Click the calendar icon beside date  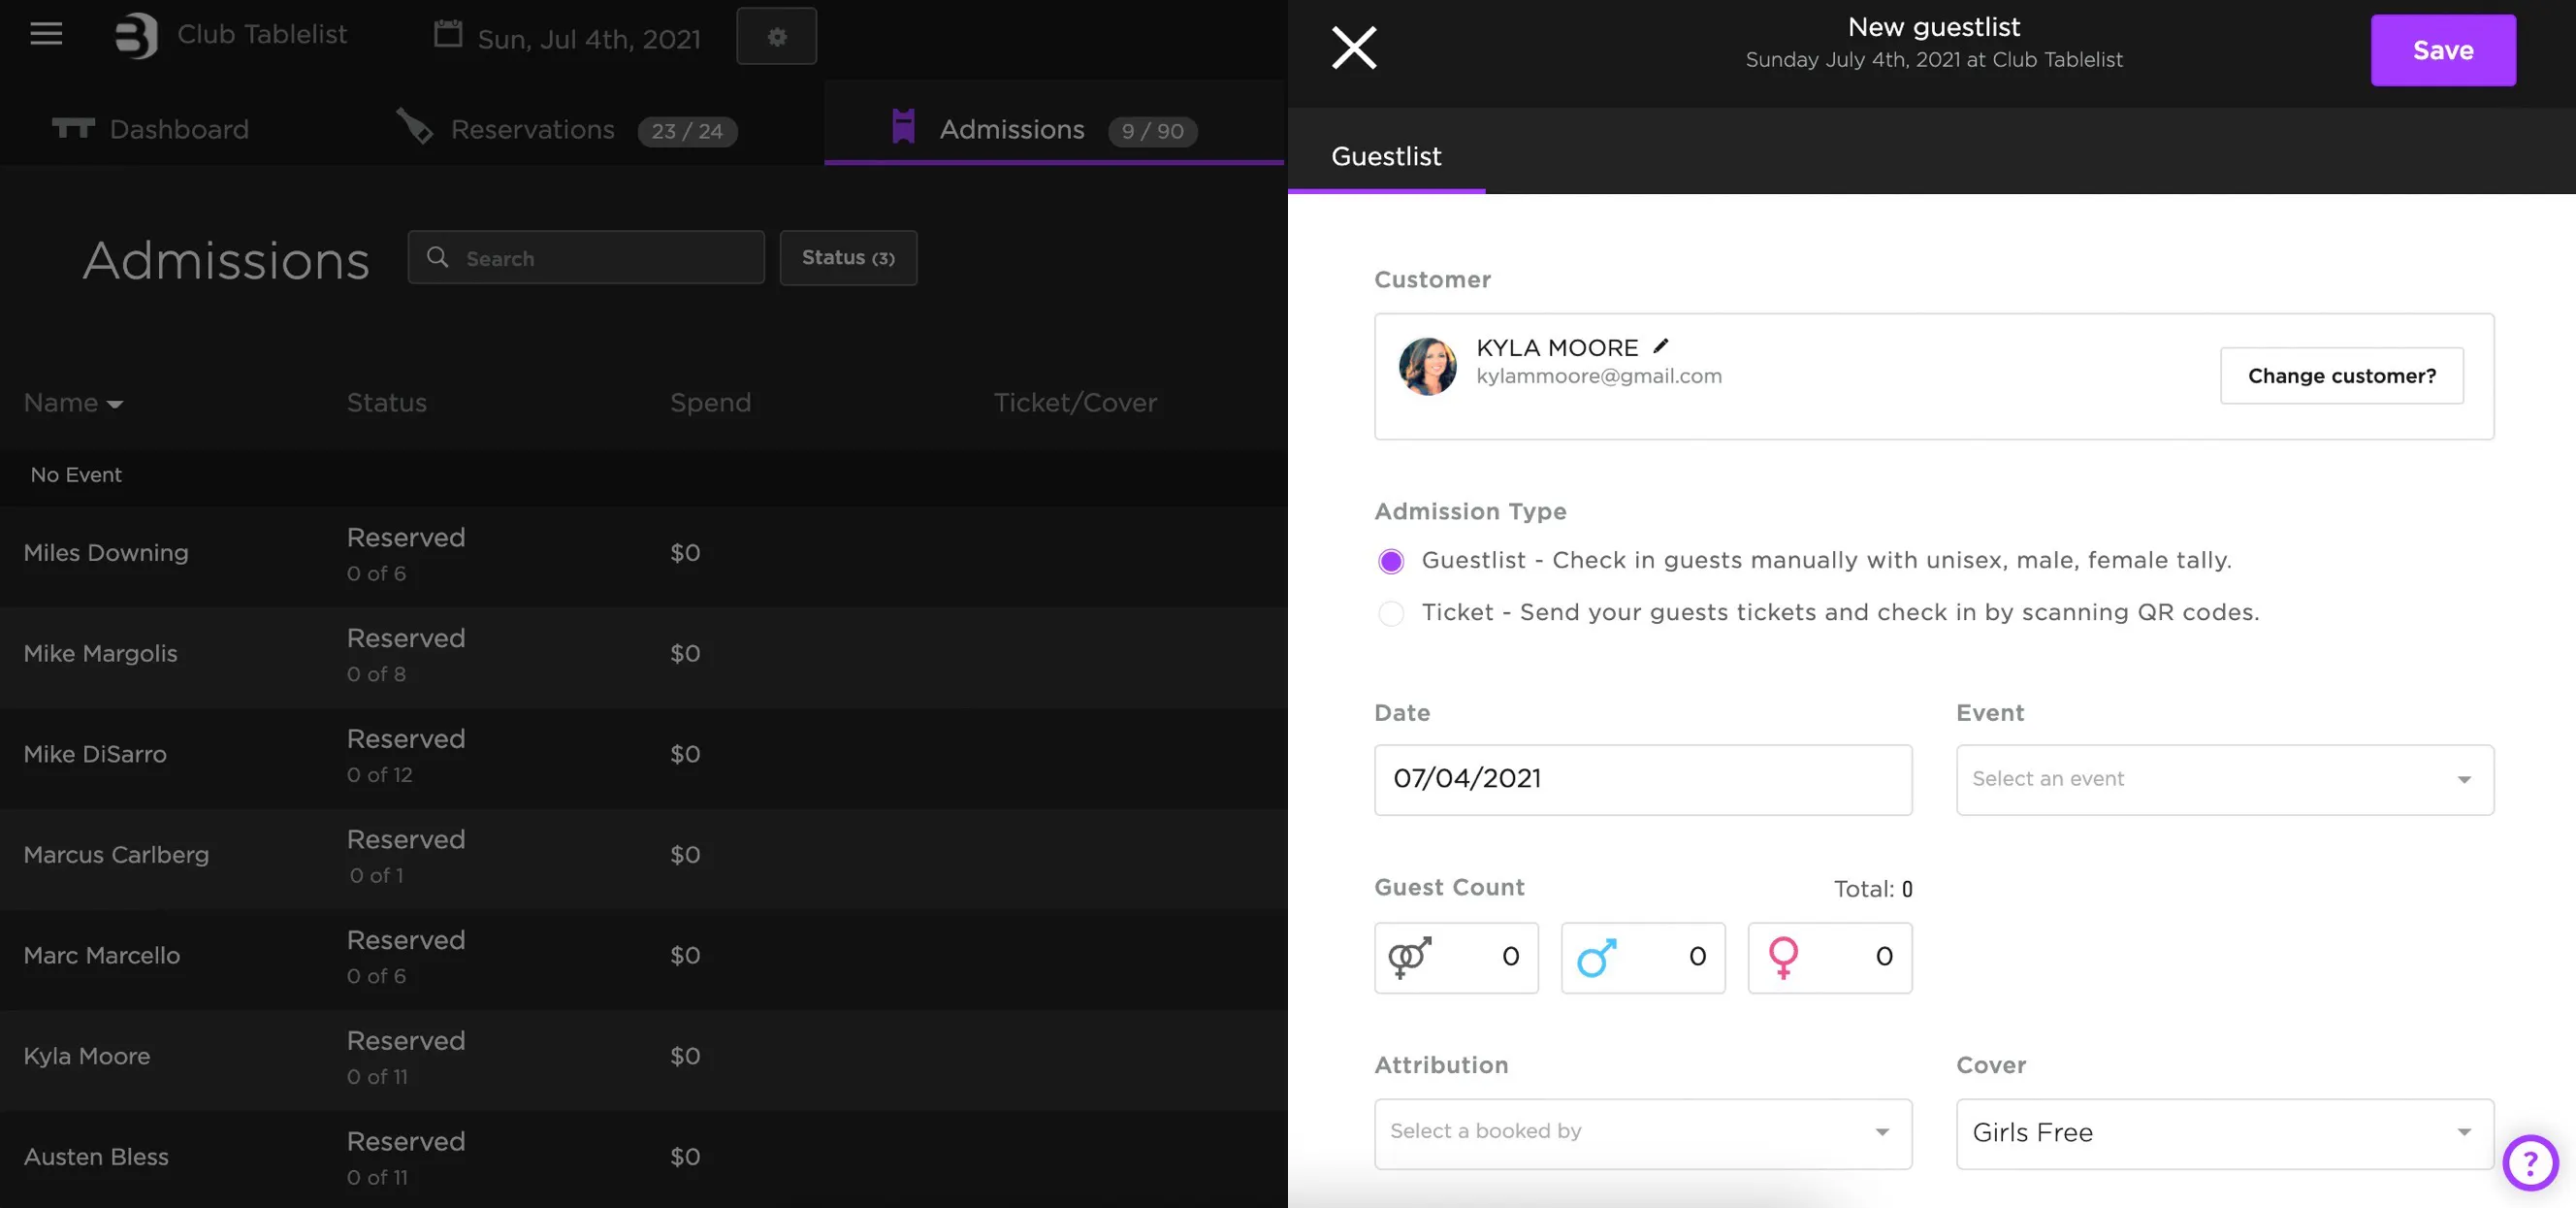point(448,35)
